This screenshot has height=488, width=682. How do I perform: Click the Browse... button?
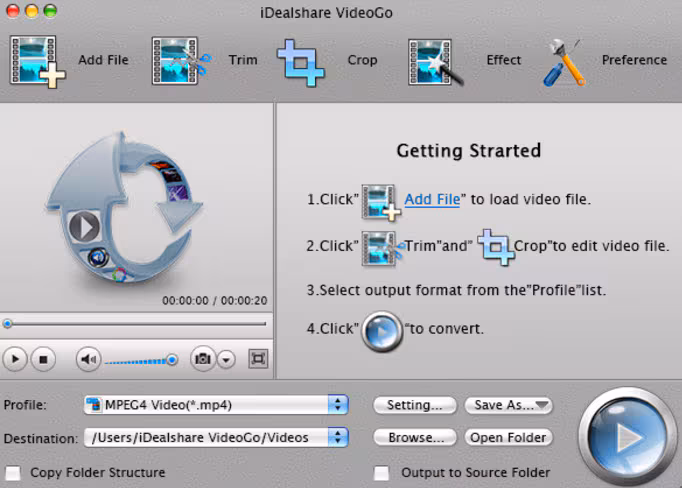pyautogui.click(x=415, y=437)
